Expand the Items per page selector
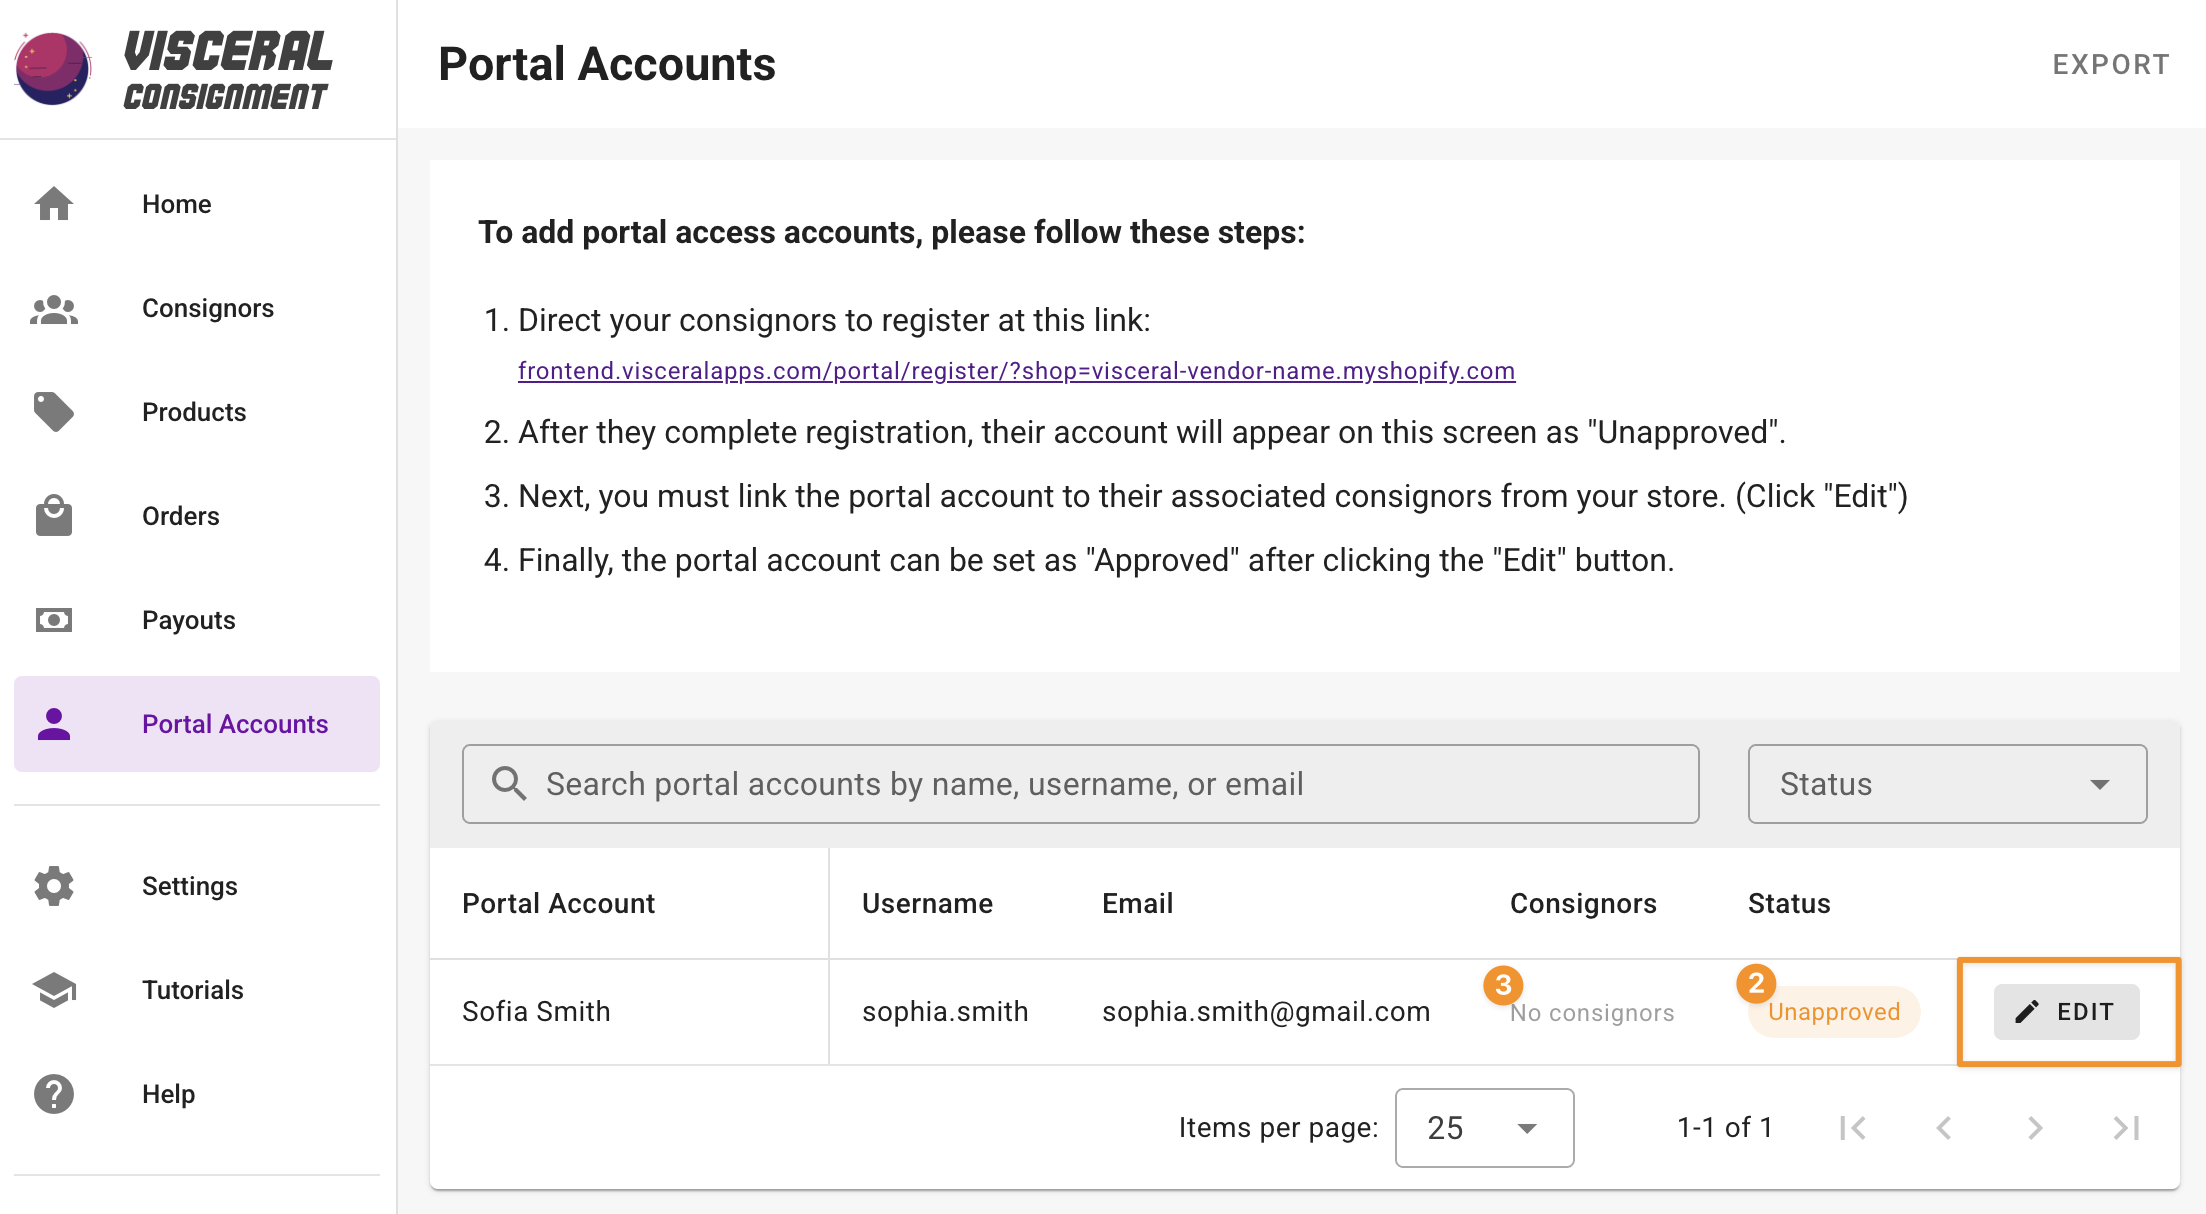Image resolution: width=2206 pixels, height=1214 pixels. pyautogui.click(x=1484, y=1128)
